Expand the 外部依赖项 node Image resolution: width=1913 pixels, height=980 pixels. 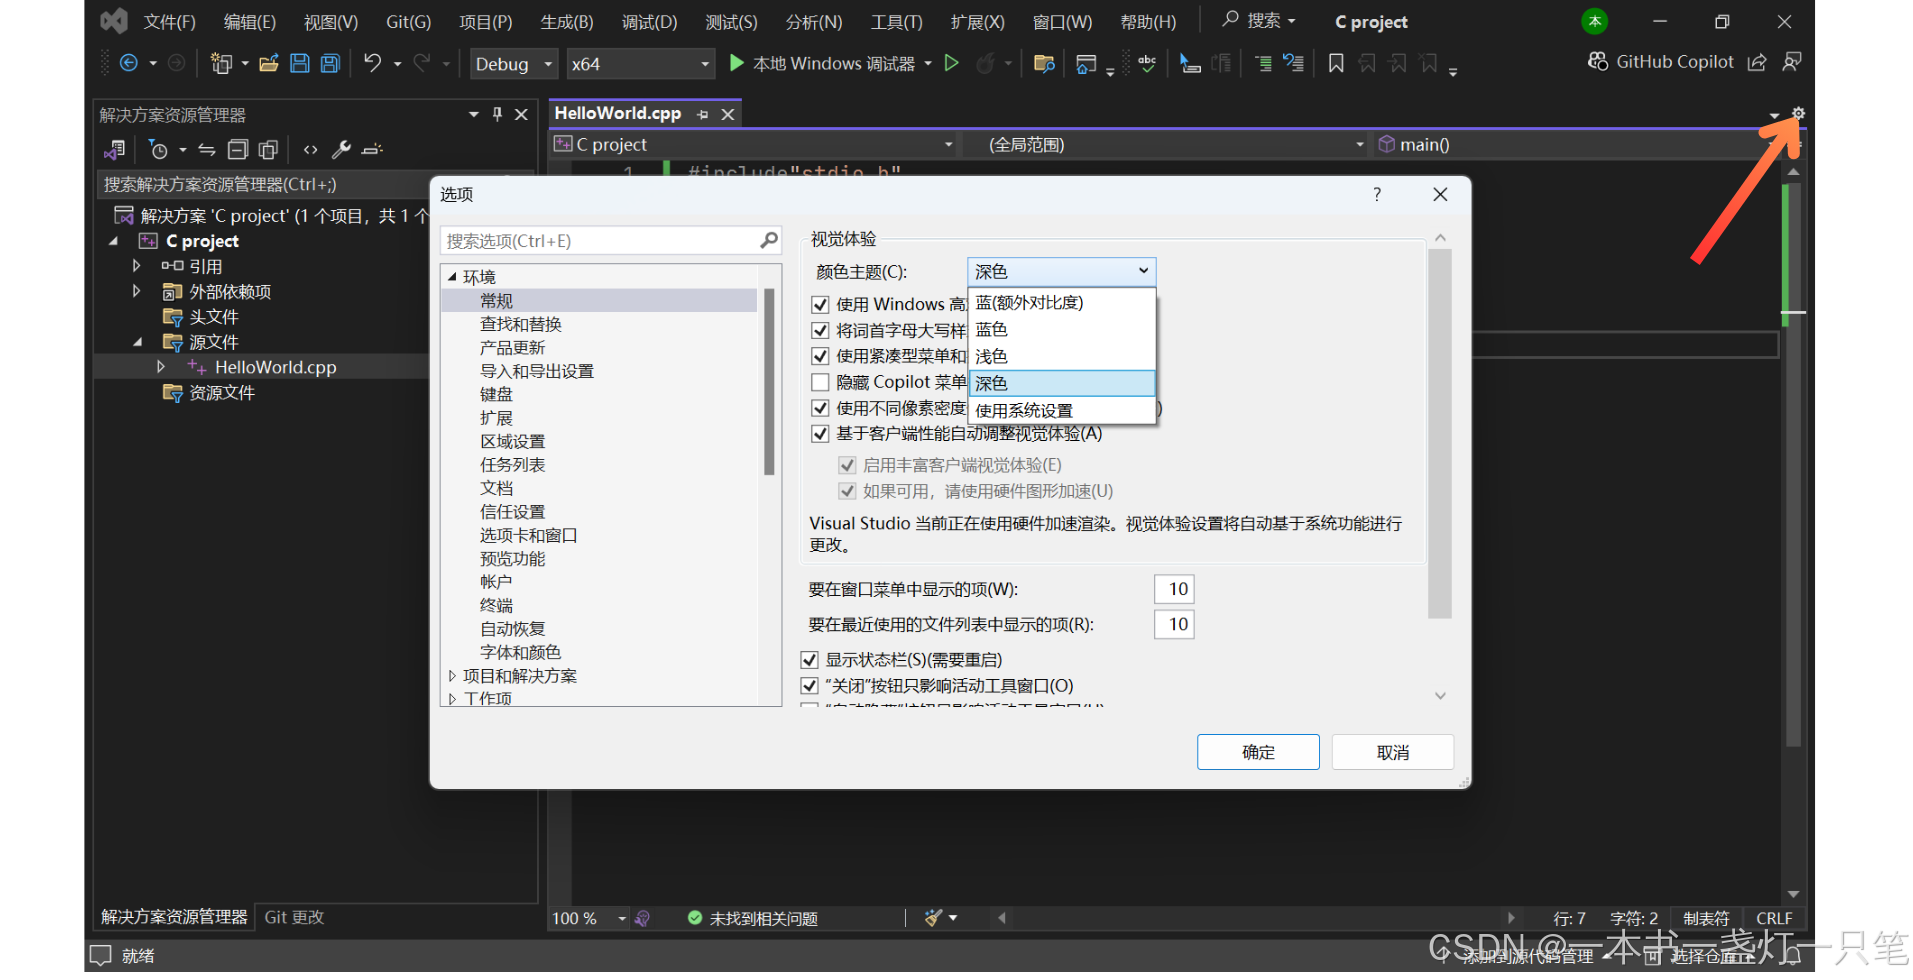pyautogui.click(x=137, y=291)
